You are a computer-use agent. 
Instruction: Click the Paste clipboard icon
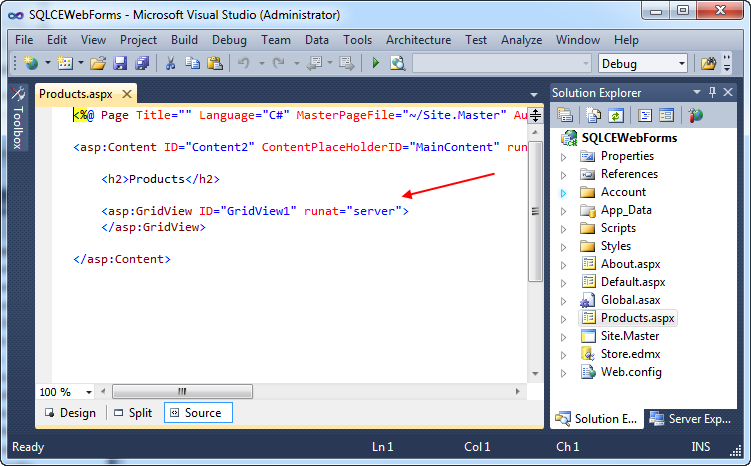pos(215,63)
